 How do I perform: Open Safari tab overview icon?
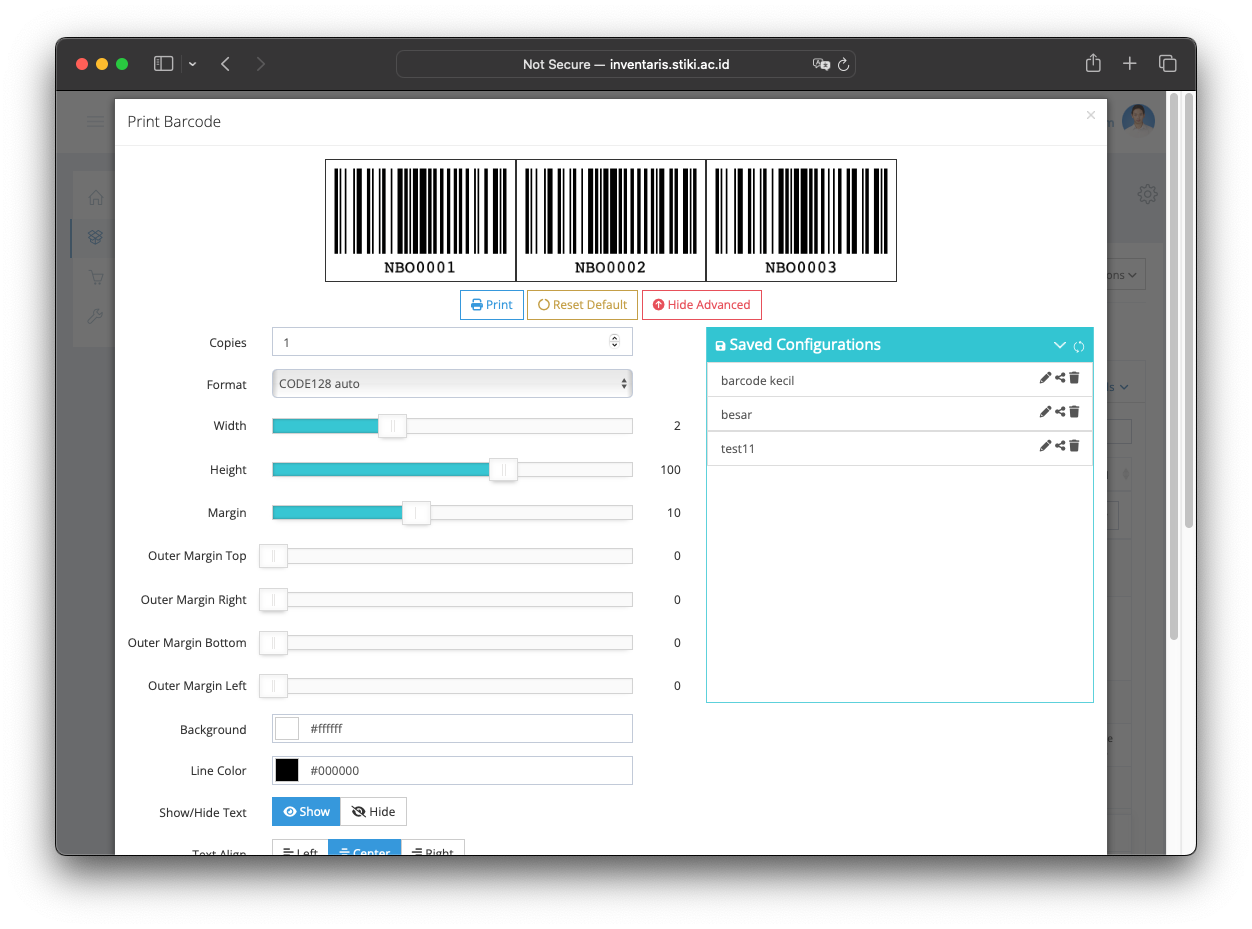1167,64
